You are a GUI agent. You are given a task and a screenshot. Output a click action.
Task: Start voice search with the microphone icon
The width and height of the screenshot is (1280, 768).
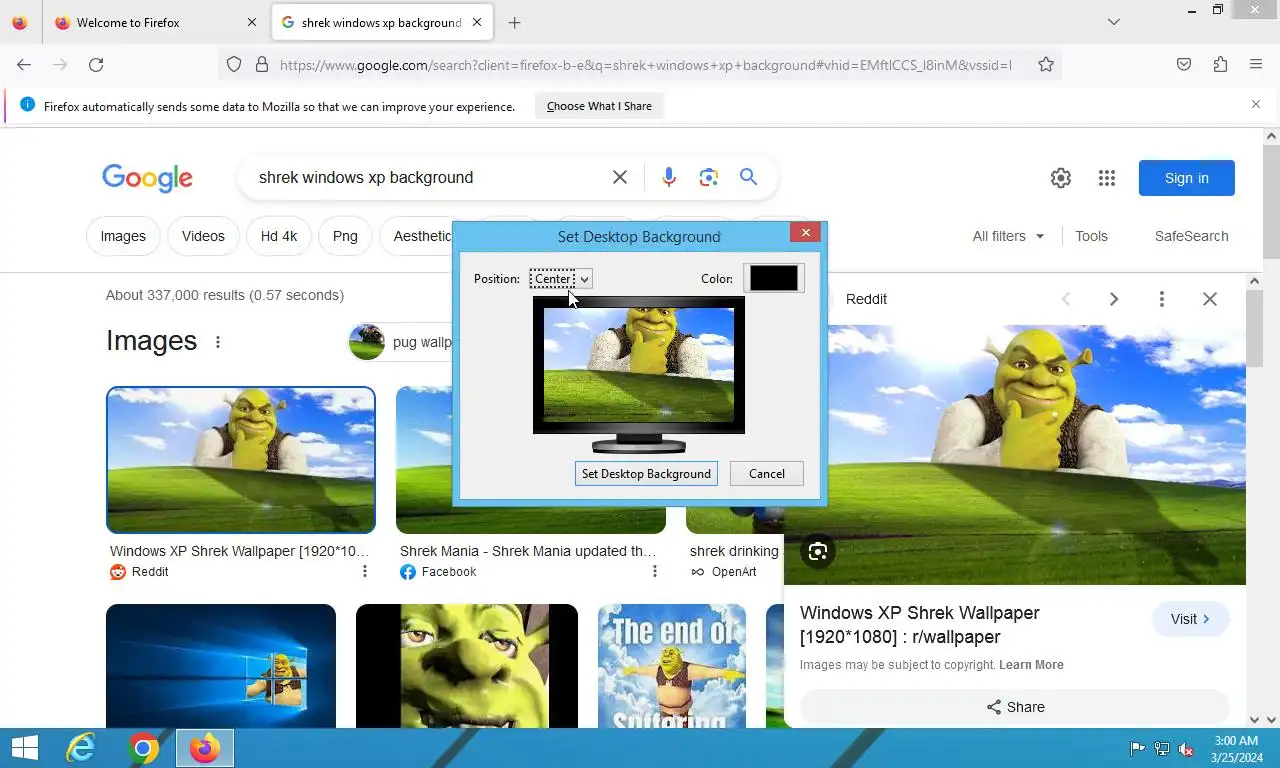tap(669, 177)
